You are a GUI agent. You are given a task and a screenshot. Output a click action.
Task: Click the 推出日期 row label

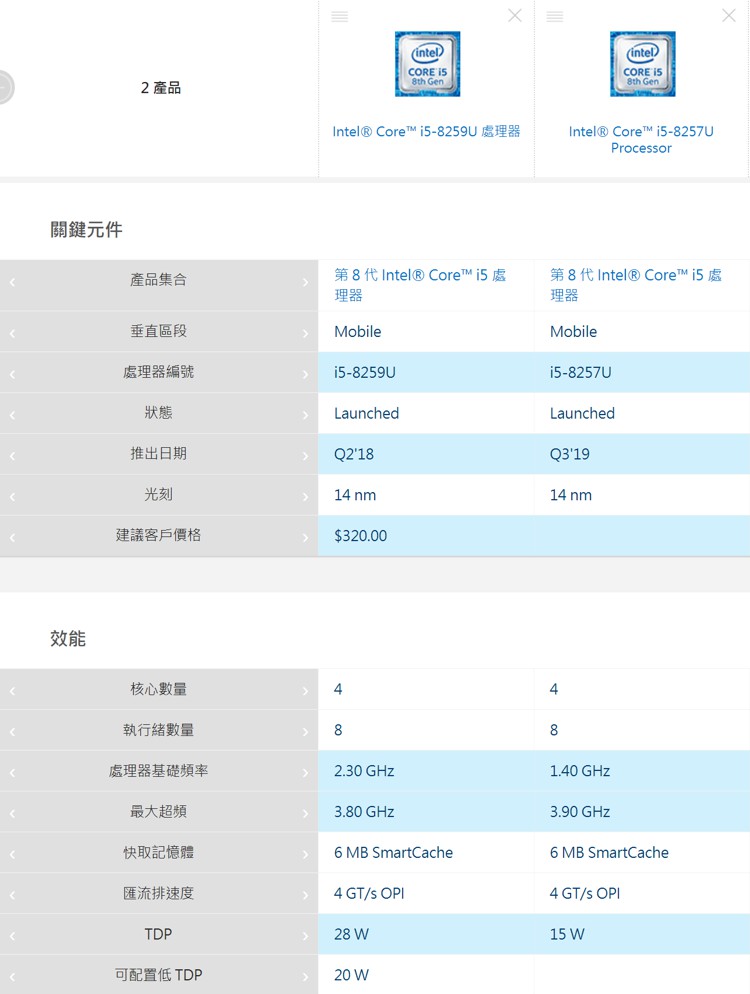[x=158, y=453]
